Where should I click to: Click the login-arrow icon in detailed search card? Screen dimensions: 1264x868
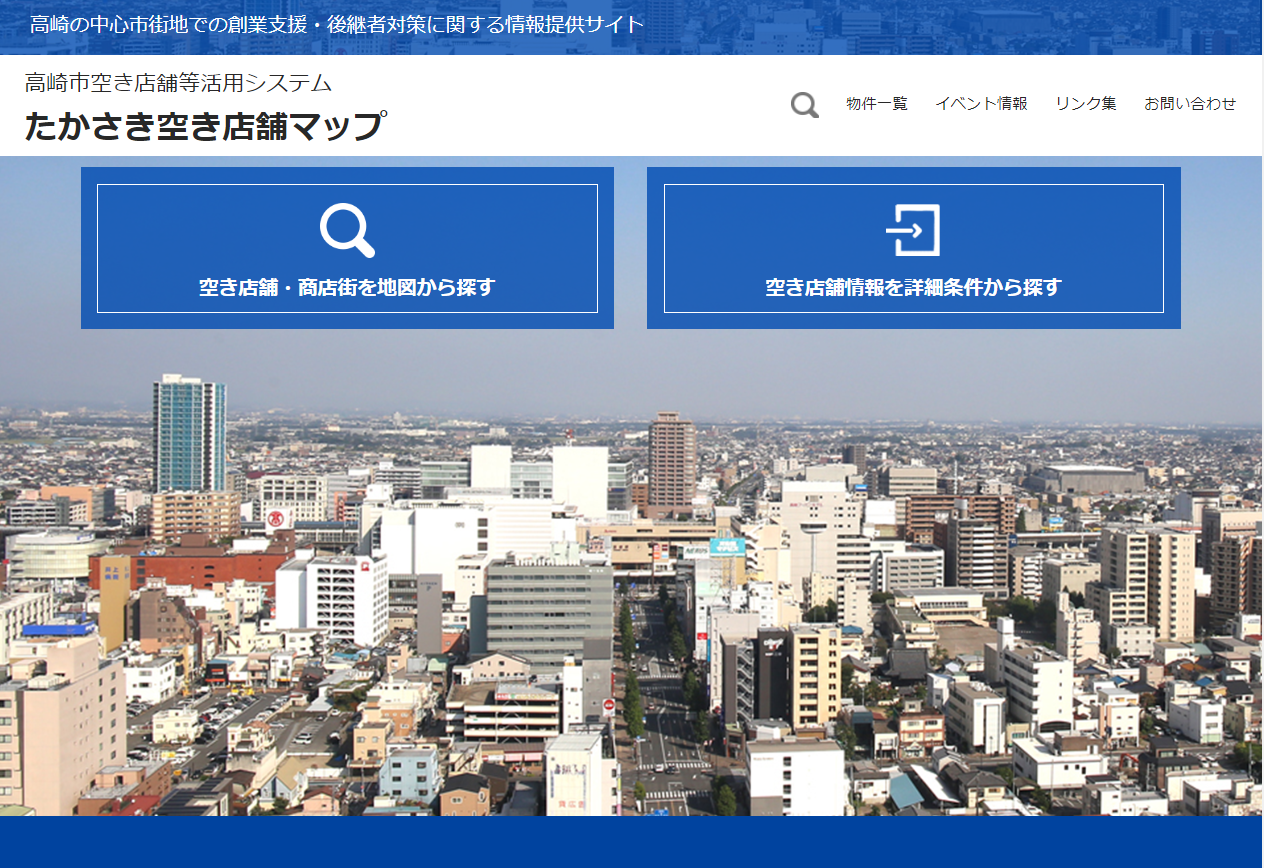click(913, 230)
